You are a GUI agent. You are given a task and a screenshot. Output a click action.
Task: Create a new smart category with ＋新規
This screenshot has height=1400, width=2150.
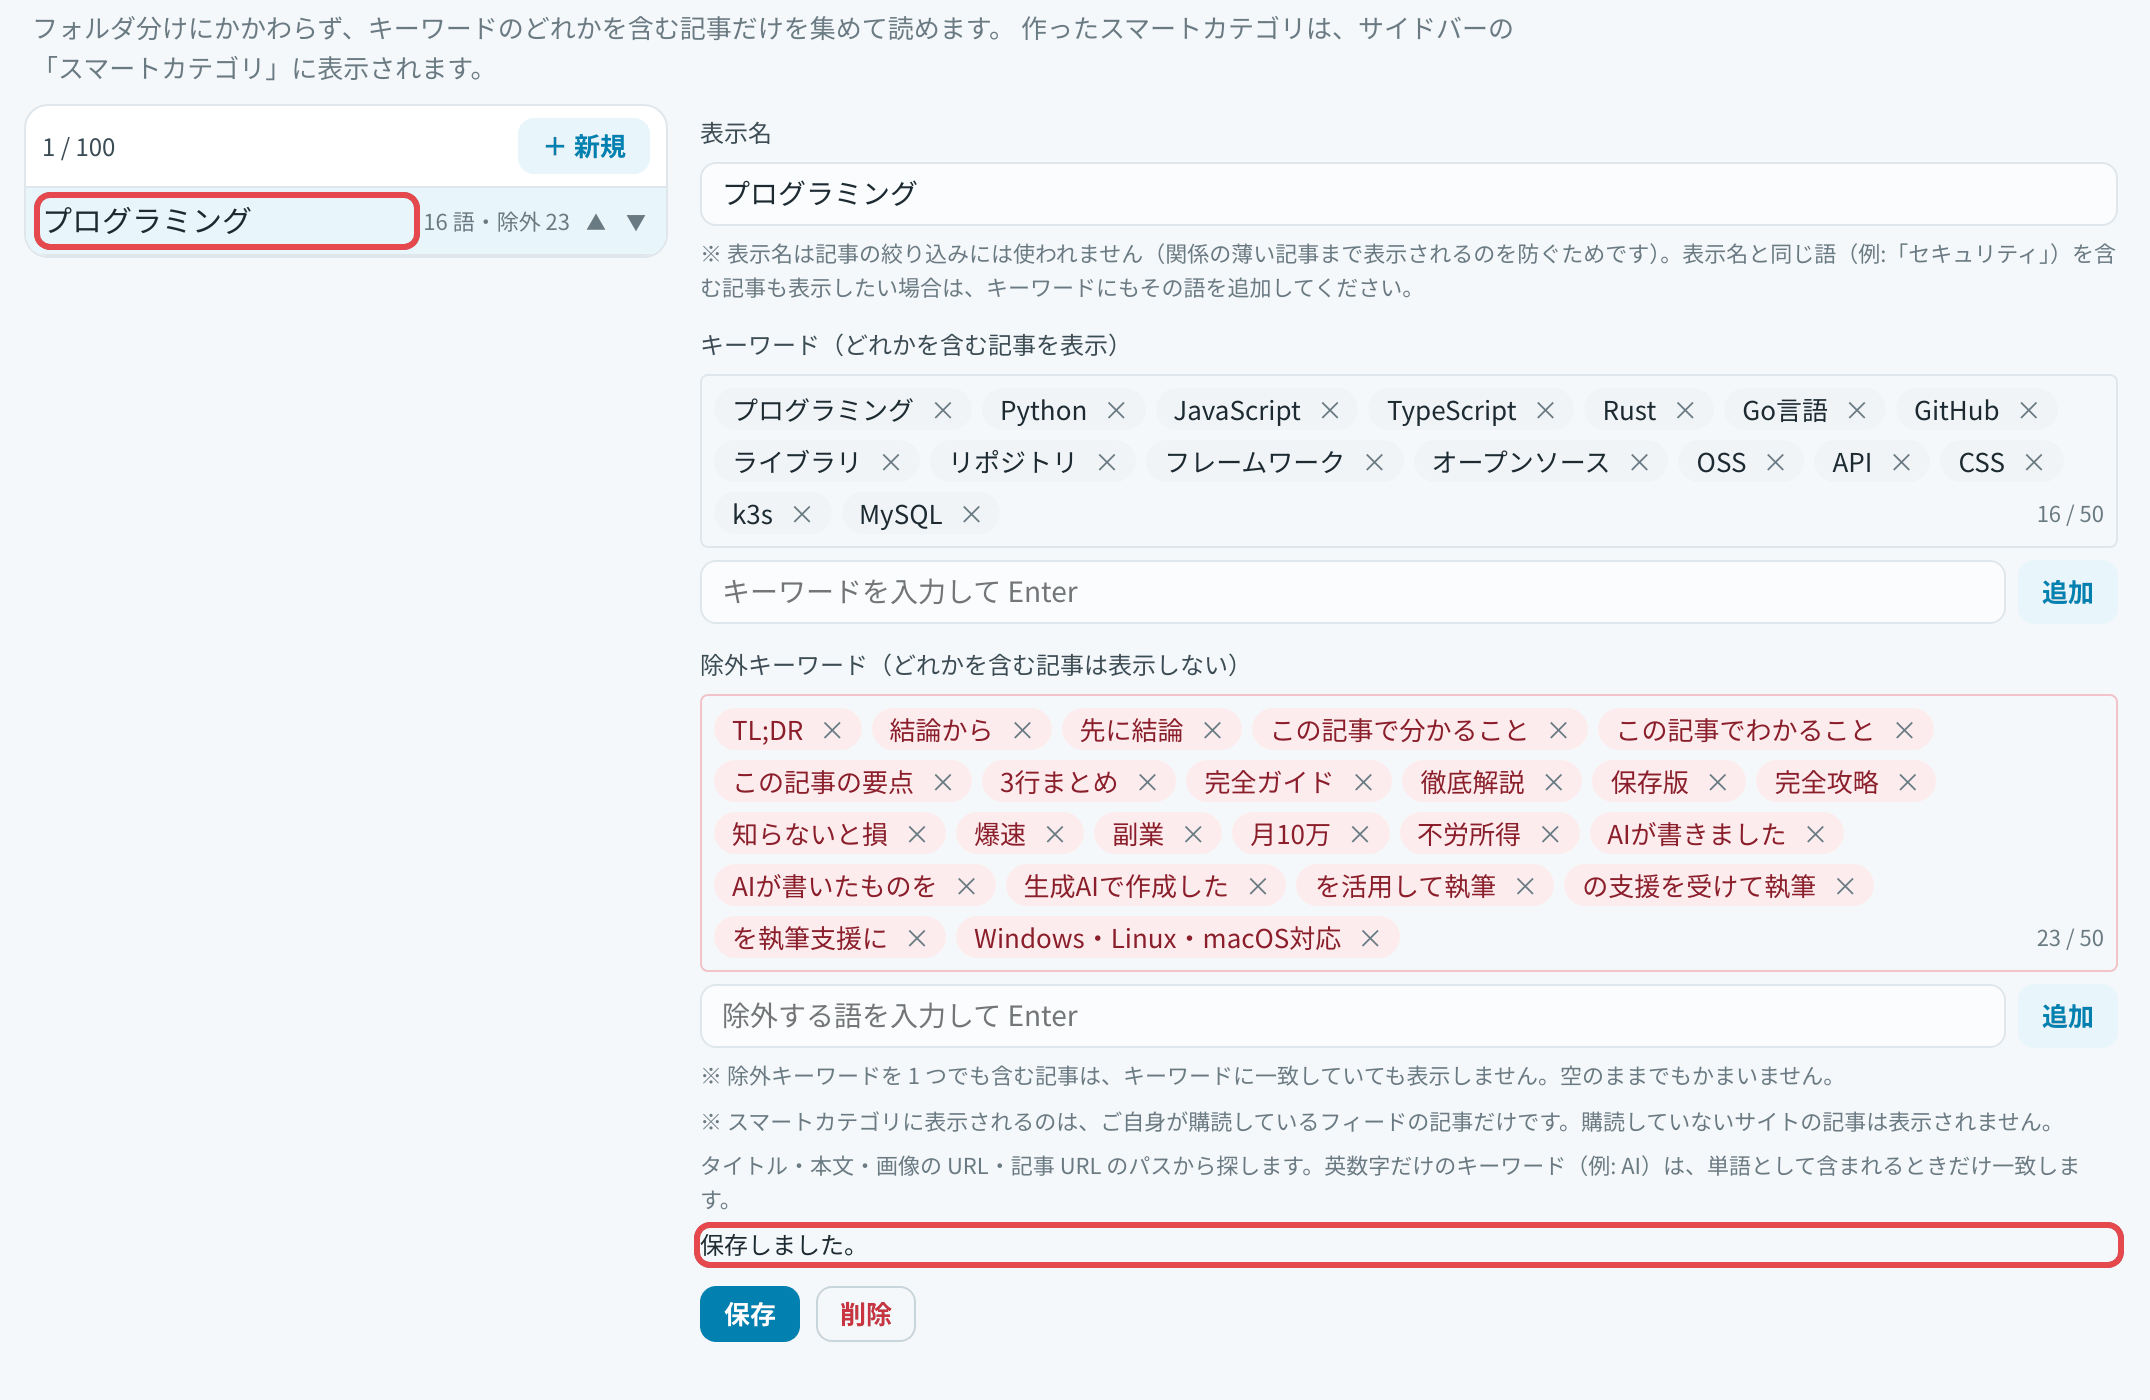click(x=584, y=147)
